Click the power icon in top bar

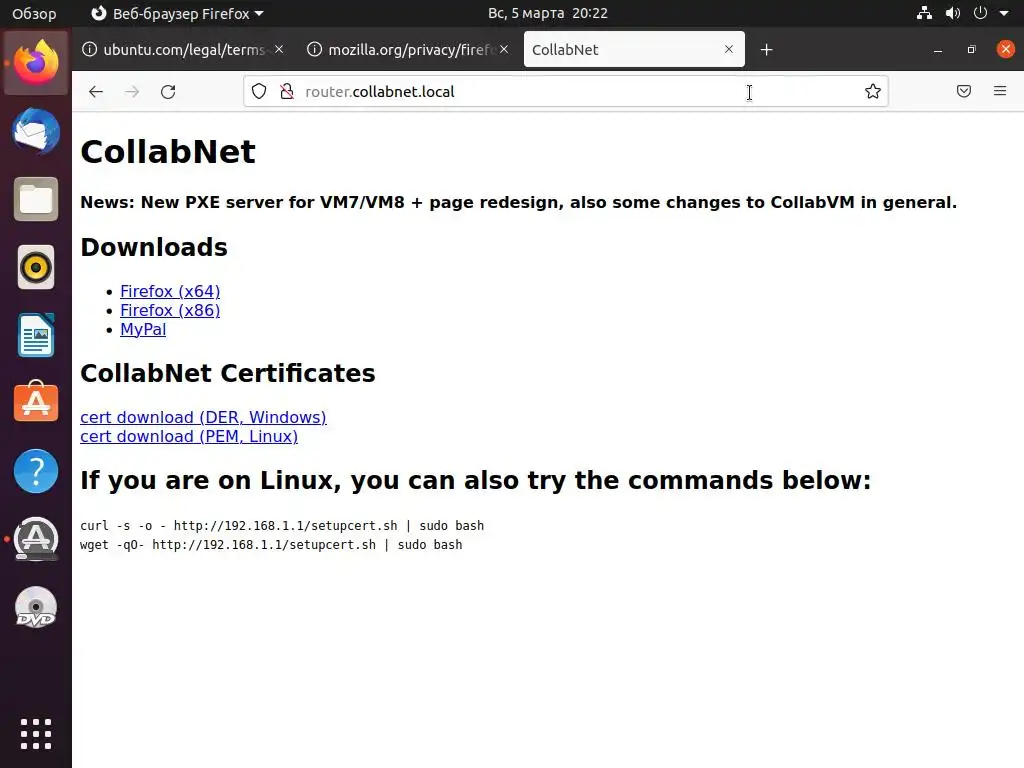(x=980, y=13)
